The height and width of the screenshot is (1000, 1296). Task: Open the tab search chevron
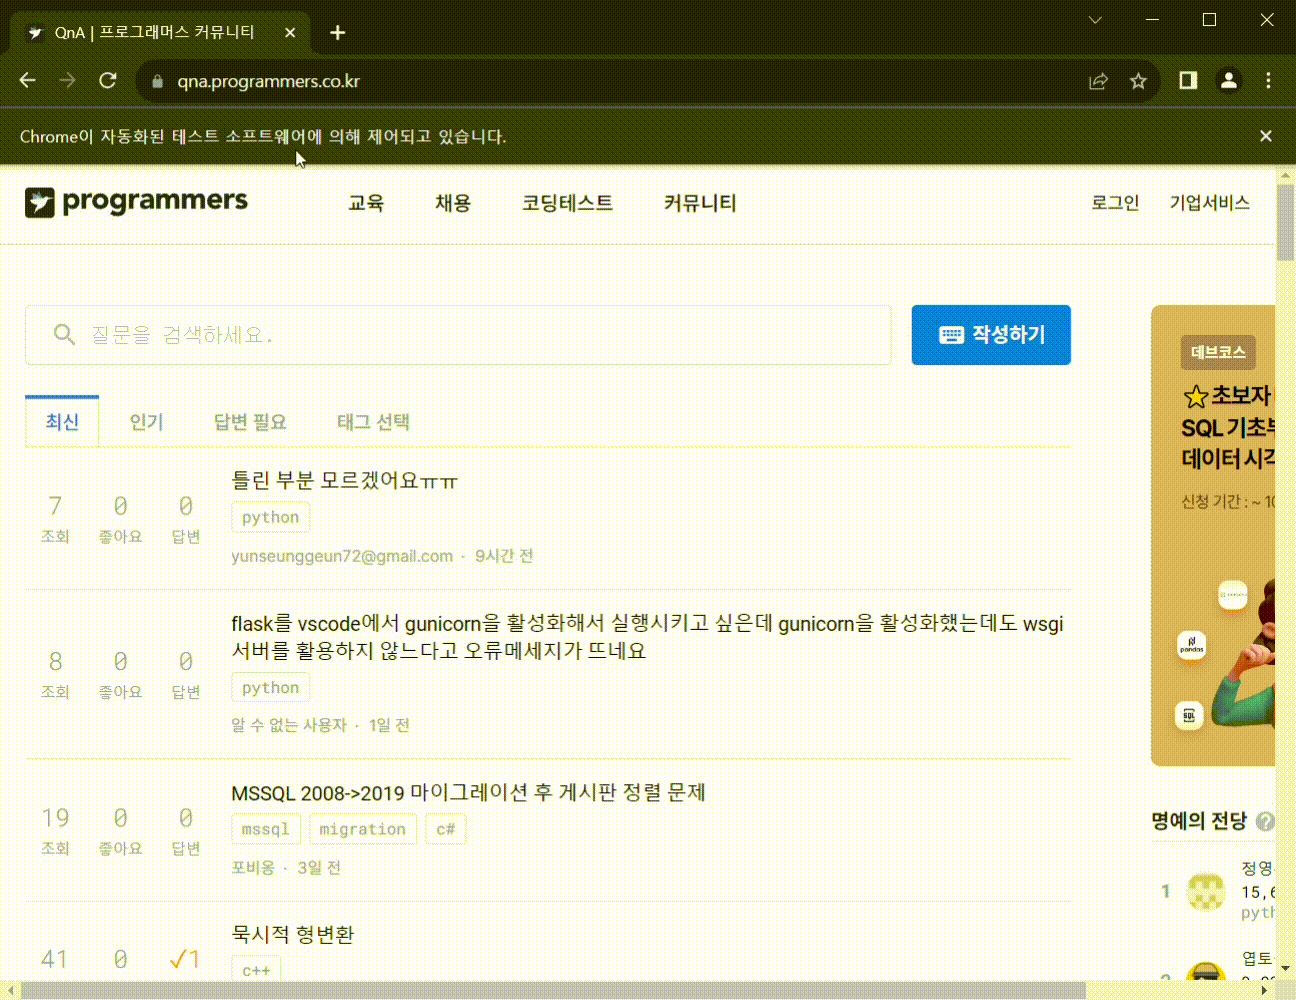[1095, 20]
